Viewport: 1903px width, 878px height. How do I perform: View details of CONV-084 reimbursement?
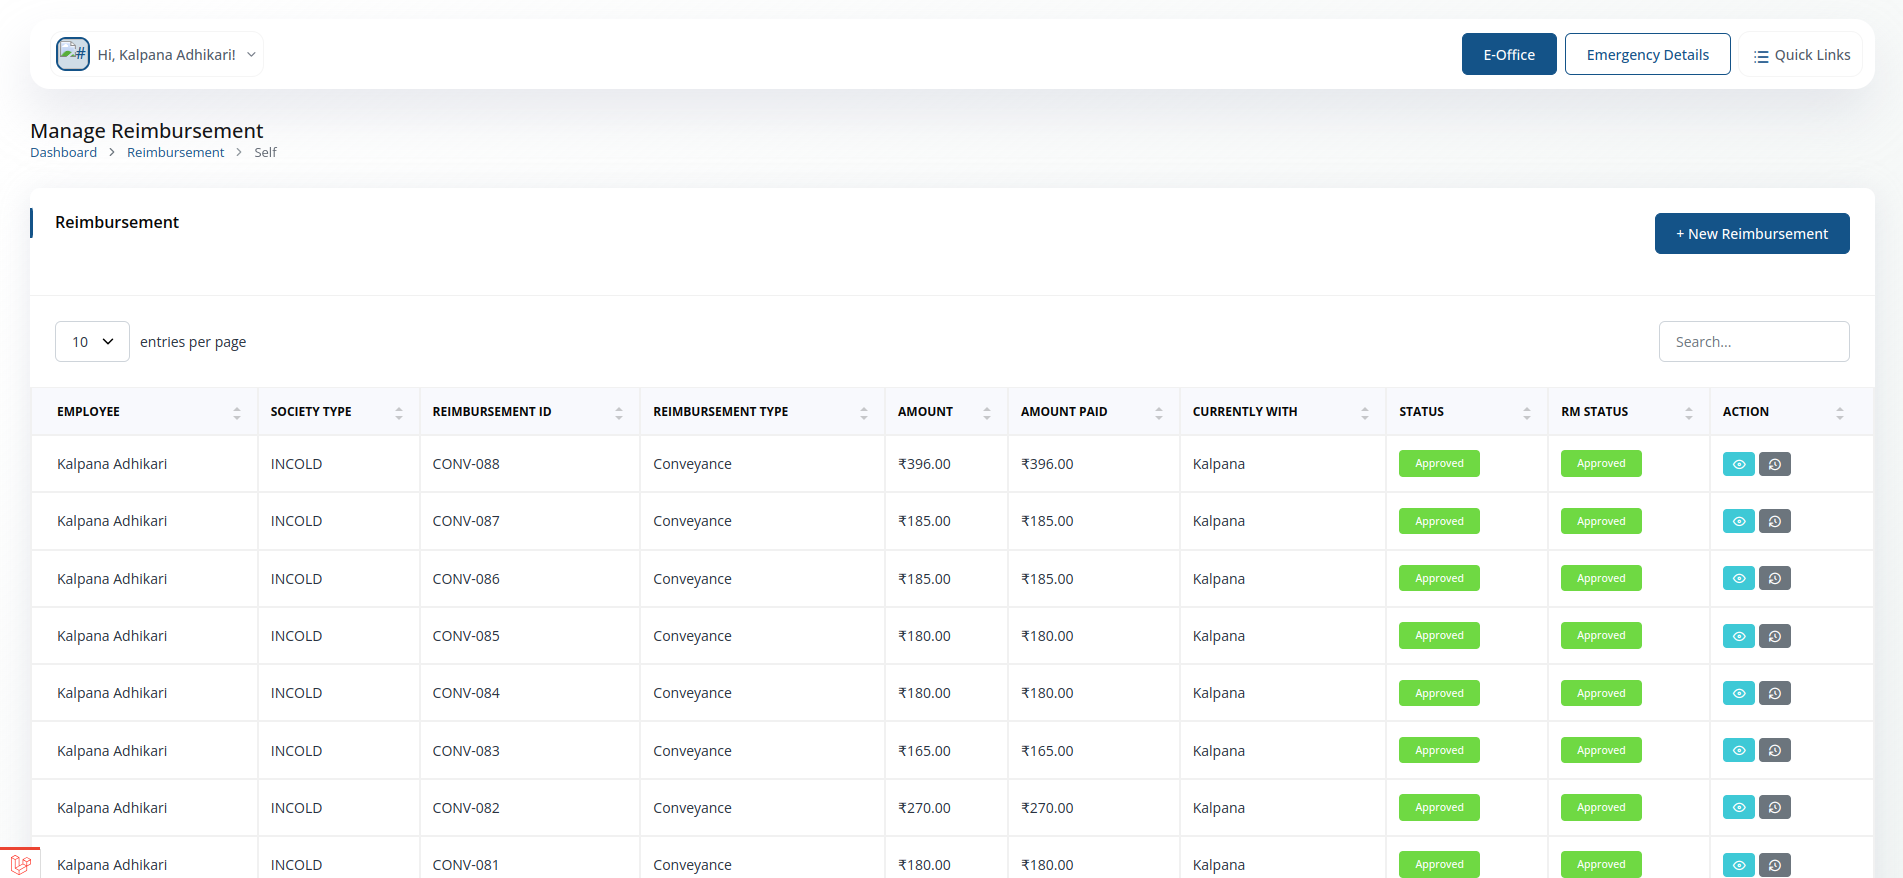tap(1738, 693)
